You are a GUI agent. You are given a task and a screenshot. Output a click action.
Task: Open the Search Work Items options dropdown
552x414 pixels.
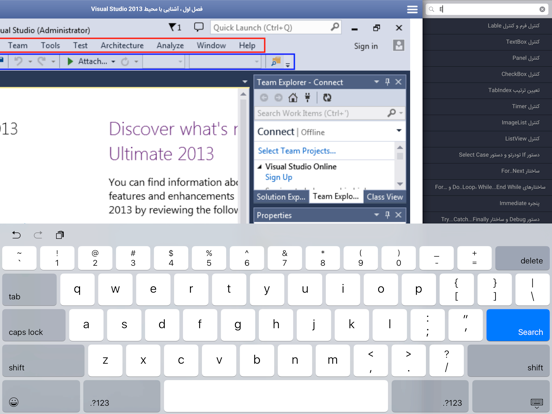(401, 113)
